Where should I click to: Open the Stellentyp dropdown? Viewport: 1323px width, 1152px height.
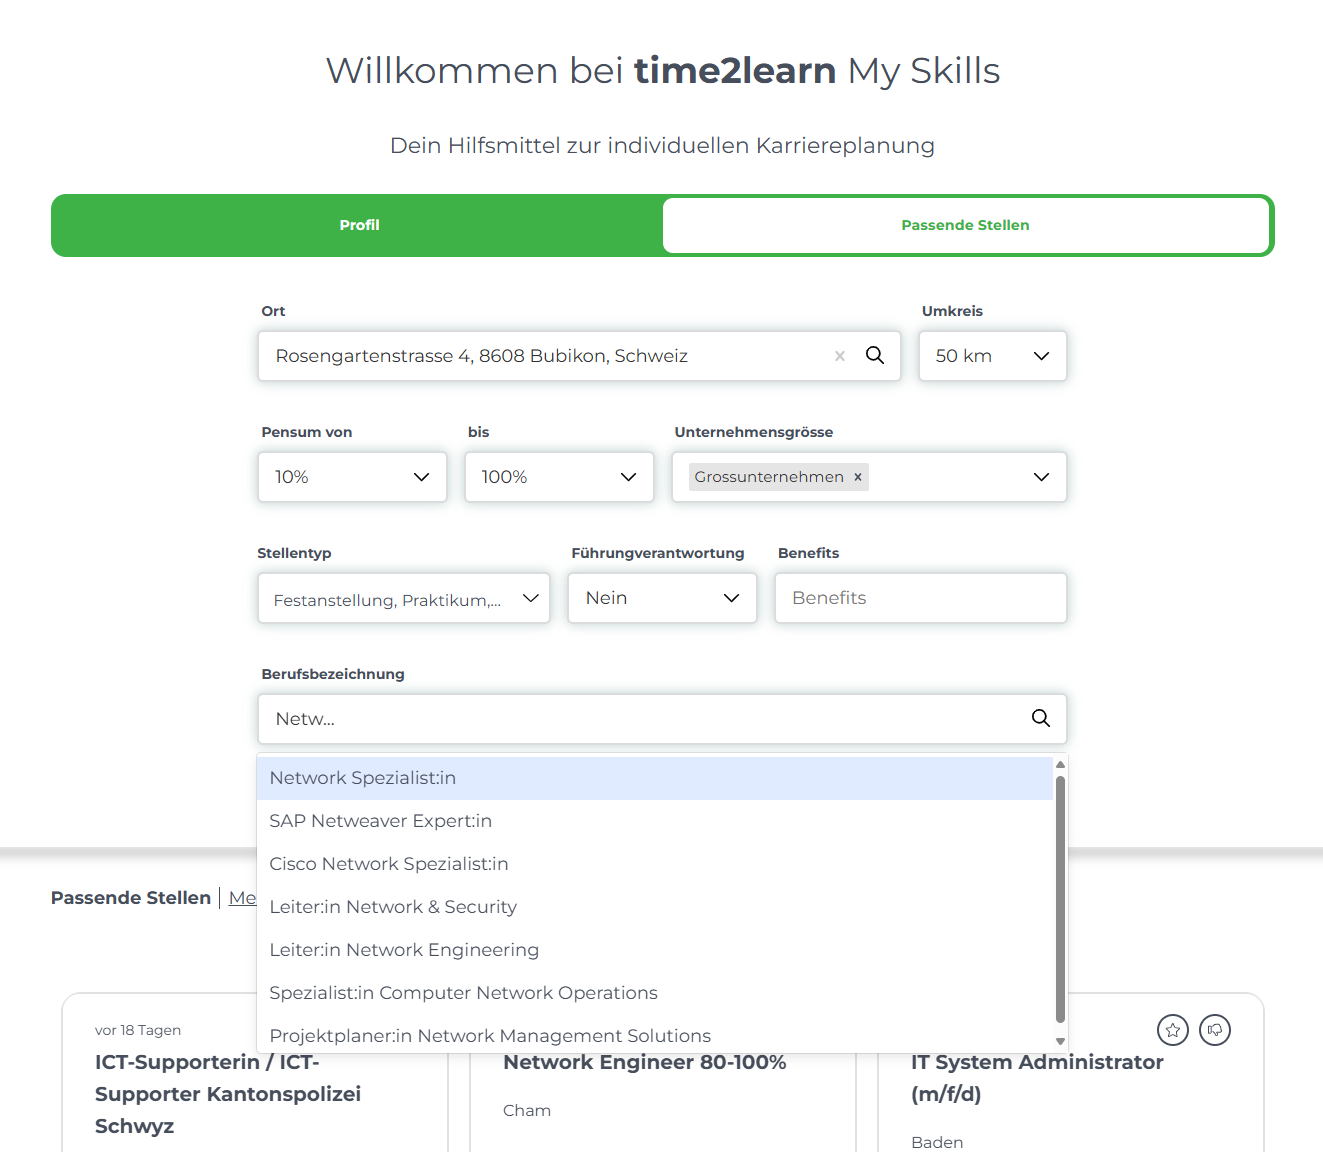pyautogui.click(x=404, y=598)
